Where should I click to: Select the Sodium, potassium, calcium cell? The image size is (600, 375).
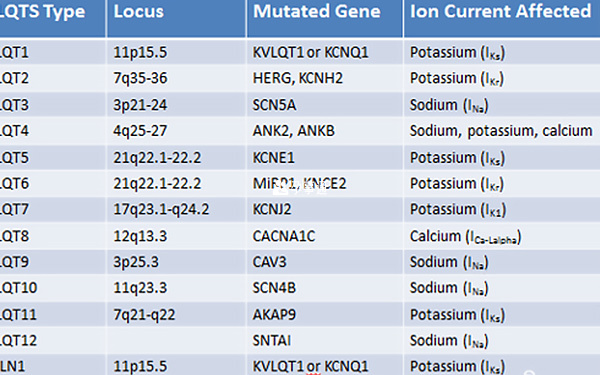pyautogui.click(x=502, y=130)
